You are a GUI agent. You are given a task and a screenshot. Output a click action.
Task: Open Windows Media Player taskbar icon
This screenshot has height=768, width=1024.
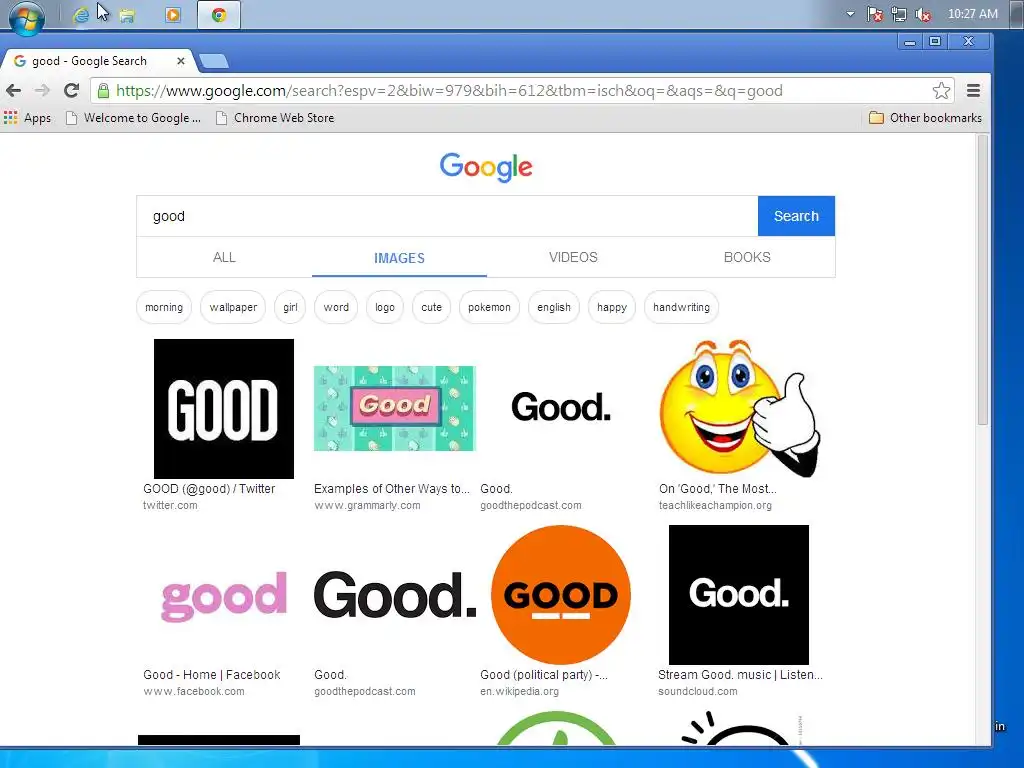173,15
